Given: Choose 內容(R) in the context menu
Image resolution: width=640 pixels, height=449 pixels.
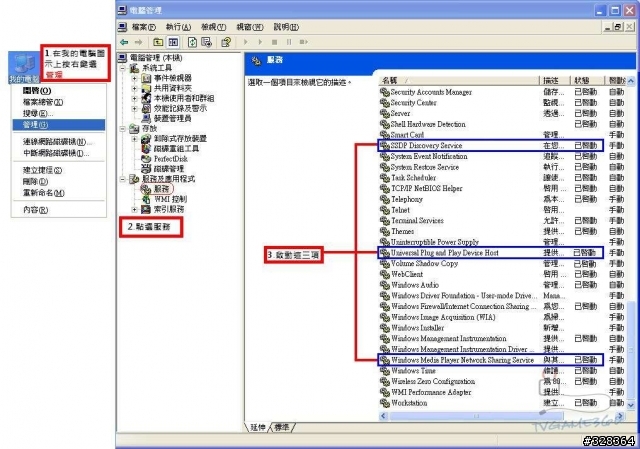Looking at the screenshot, I should coord(58,210).
